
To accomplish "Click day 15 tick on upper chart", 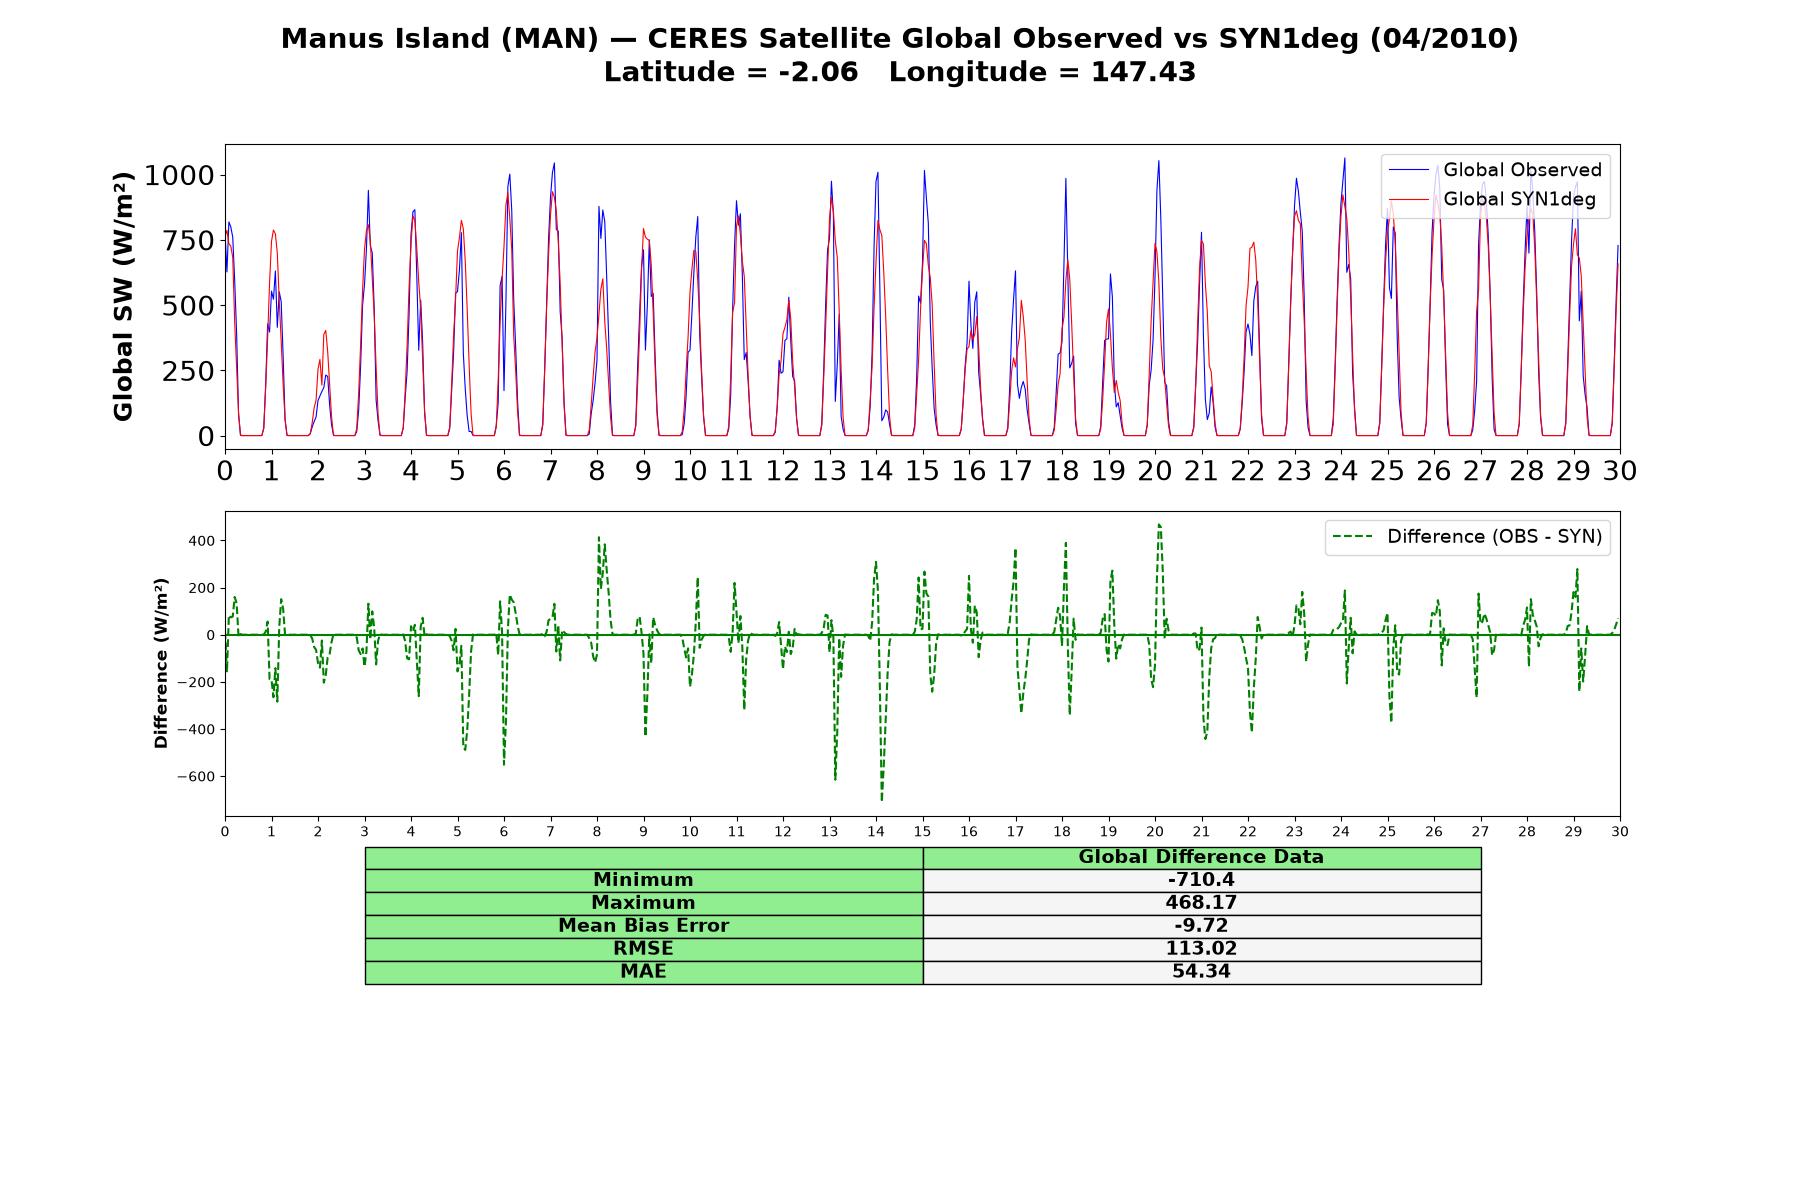I will pyautogui.click(x=922, y=471).
